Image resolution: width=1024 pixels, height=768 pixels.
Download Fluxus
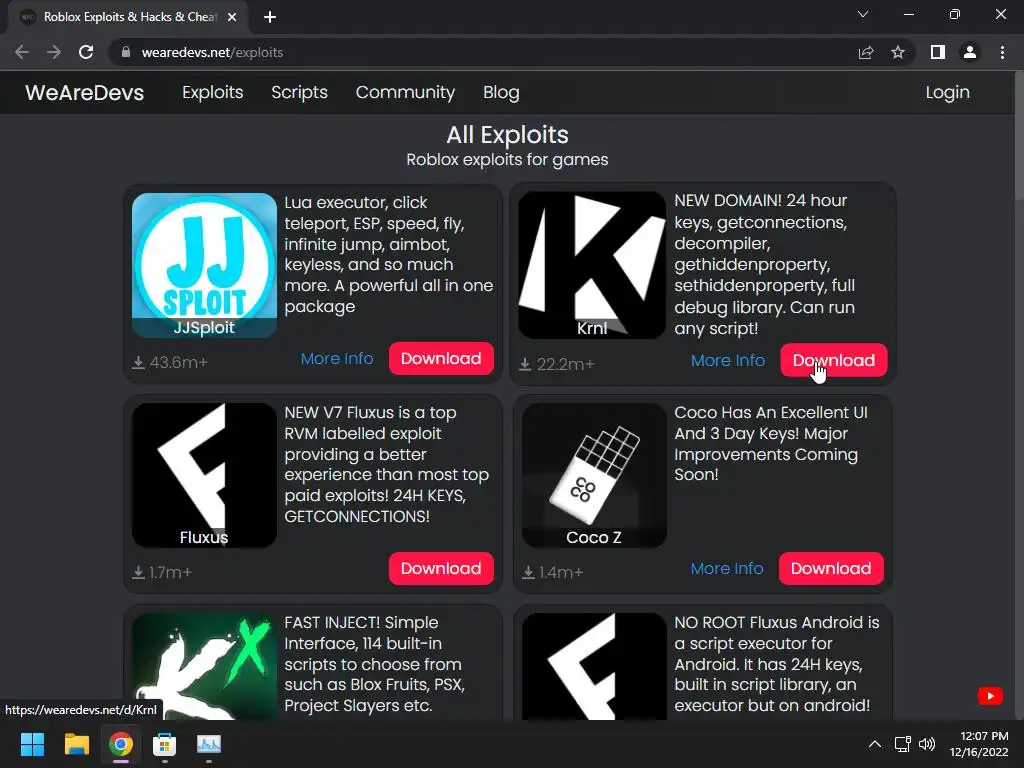click(x=441, y=568)
